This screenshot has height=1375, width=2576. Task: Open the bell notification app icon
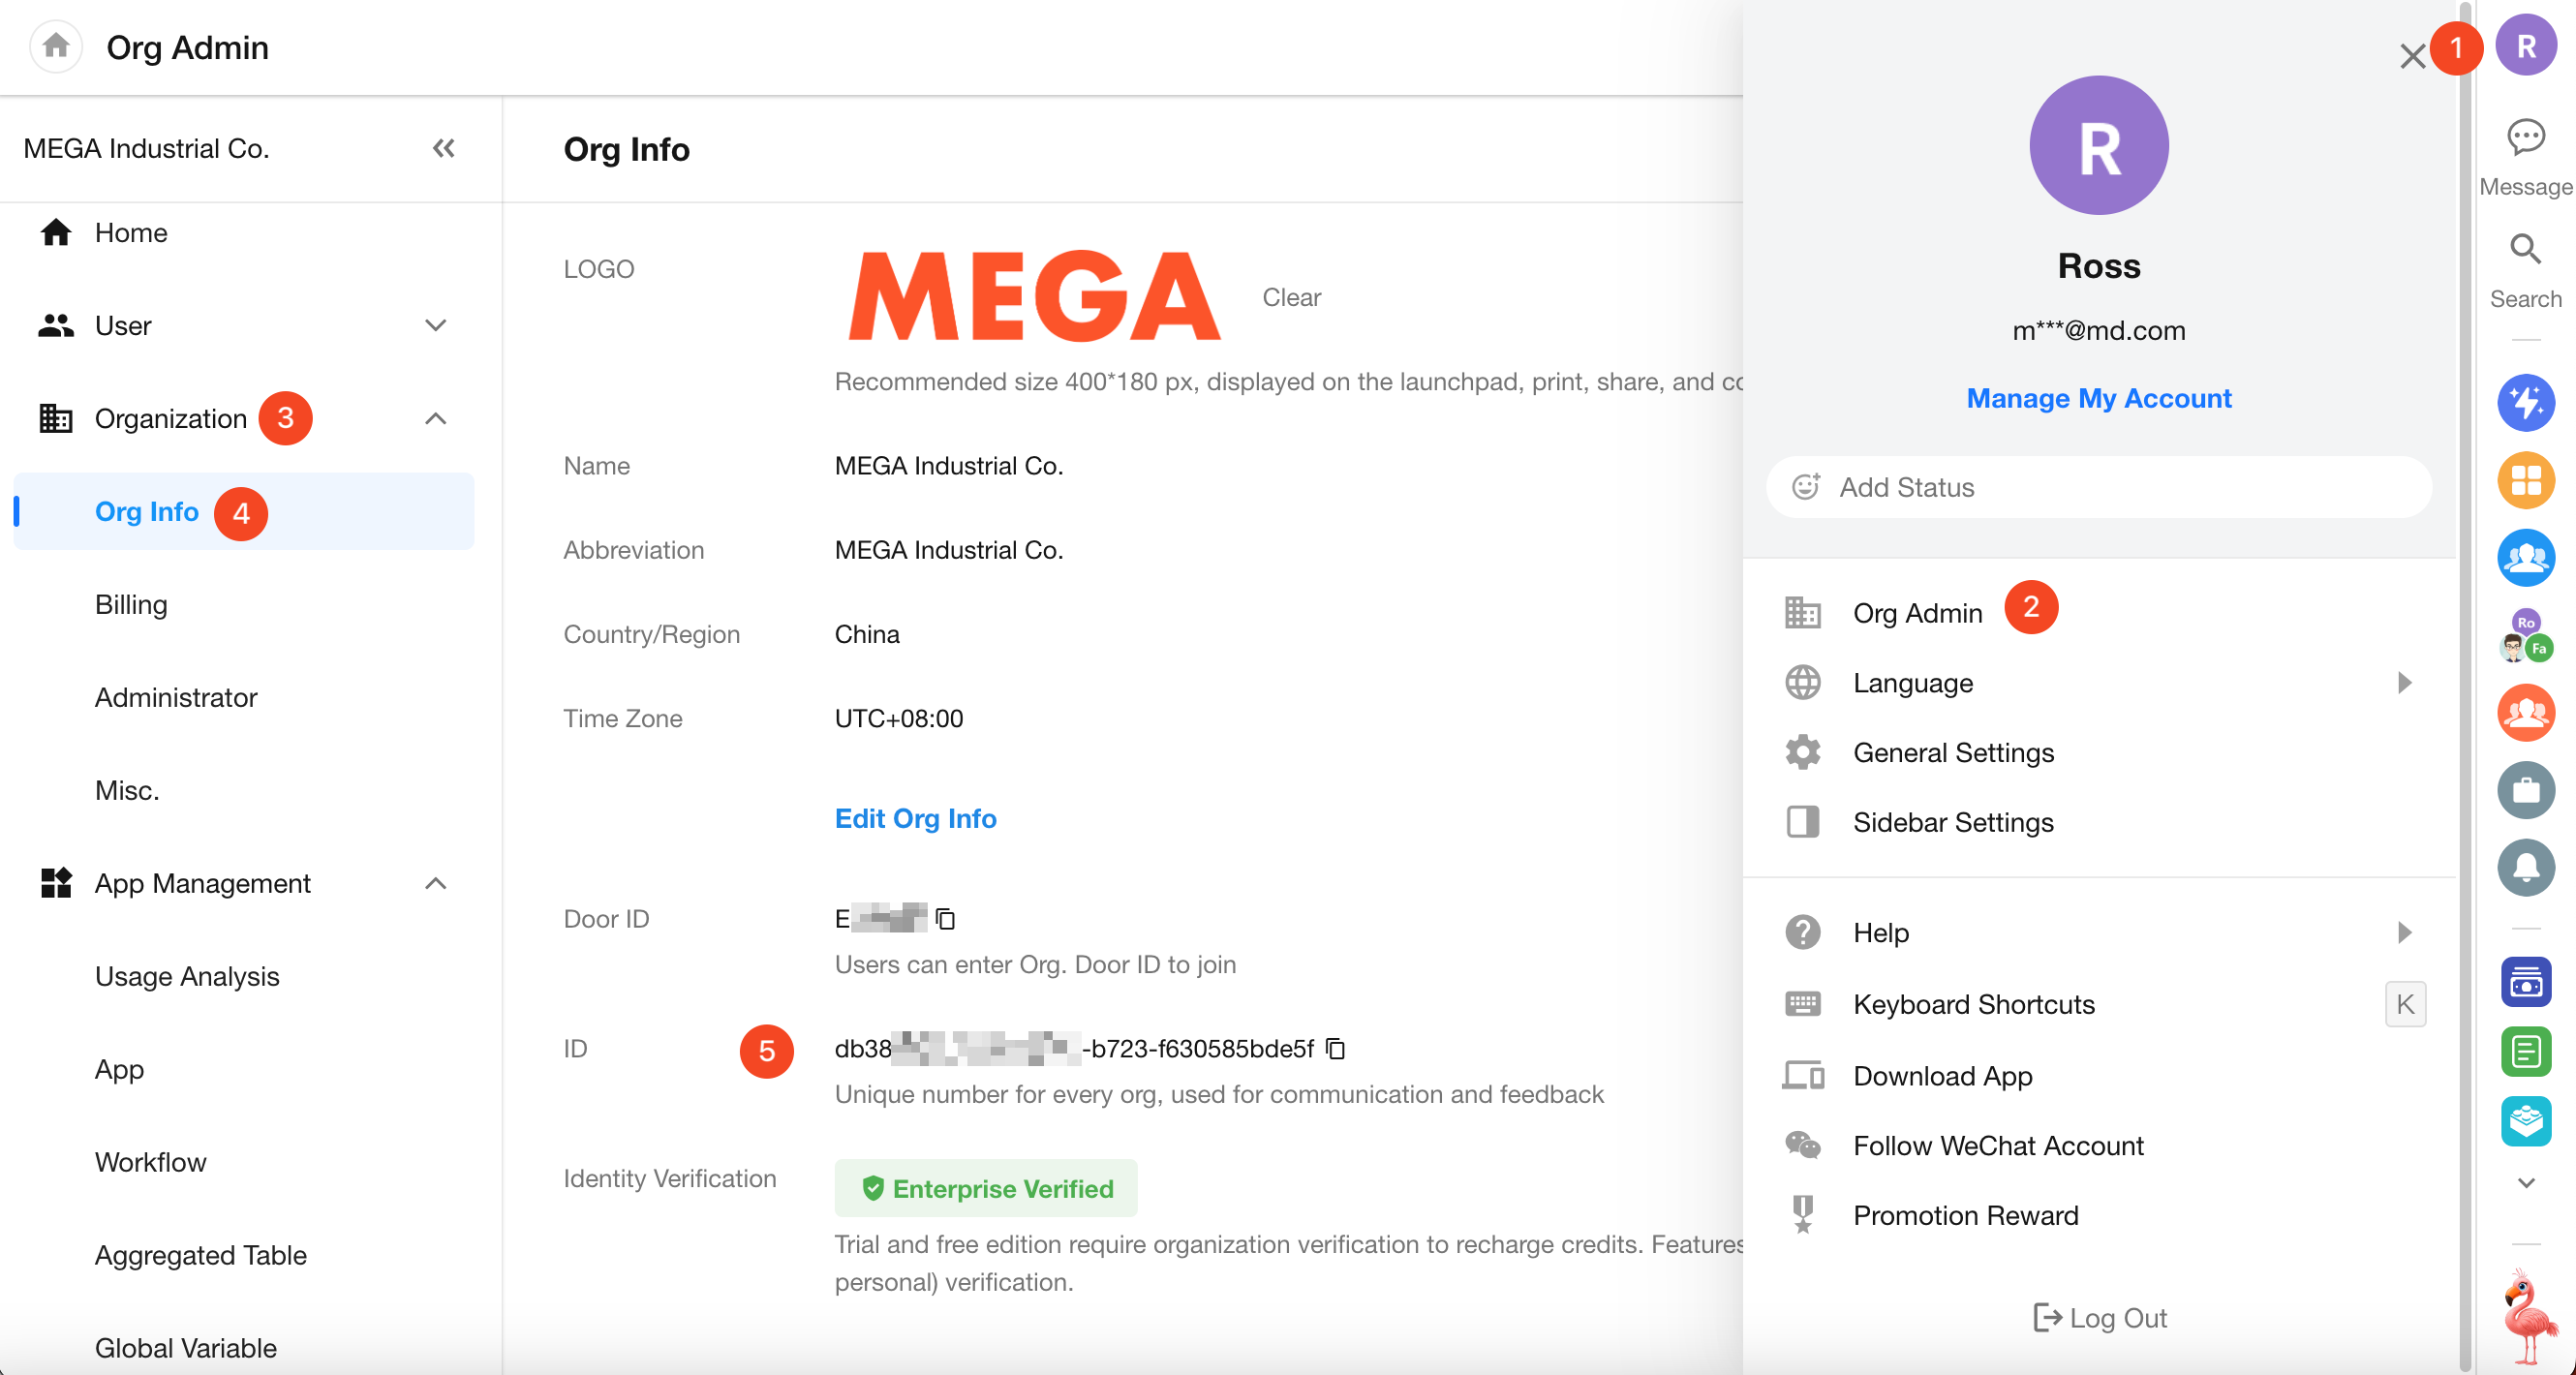(2525, 866)
